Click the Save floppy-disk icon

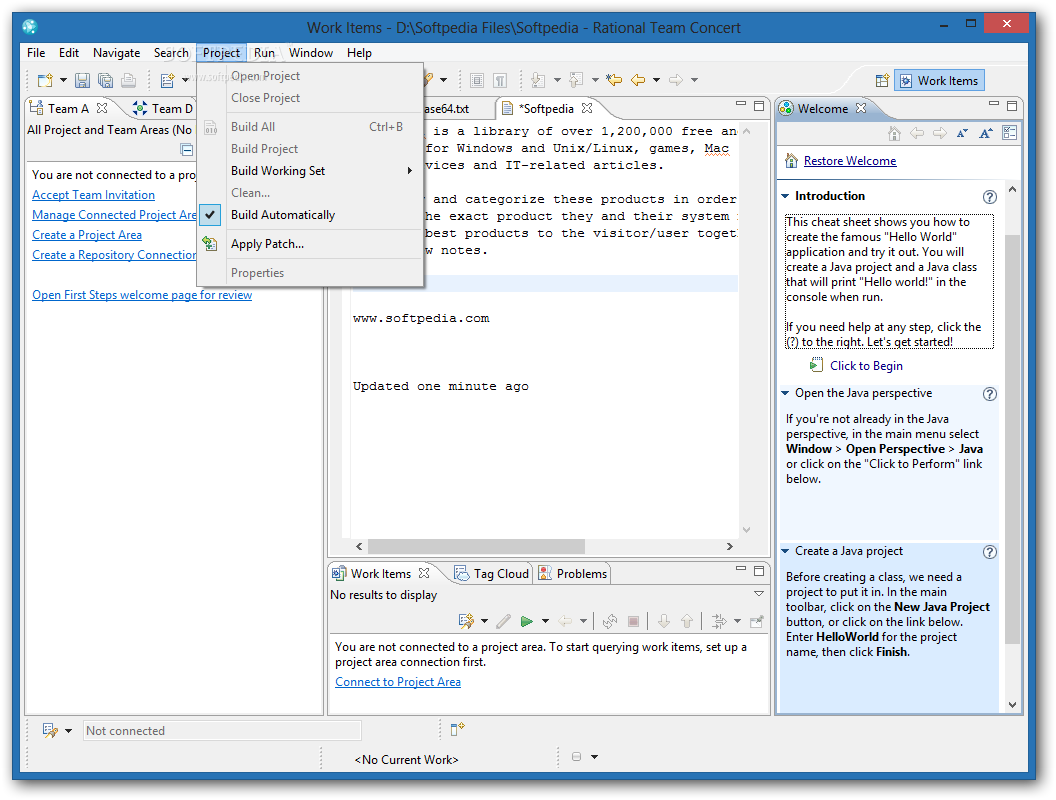(x=82, y=80)
